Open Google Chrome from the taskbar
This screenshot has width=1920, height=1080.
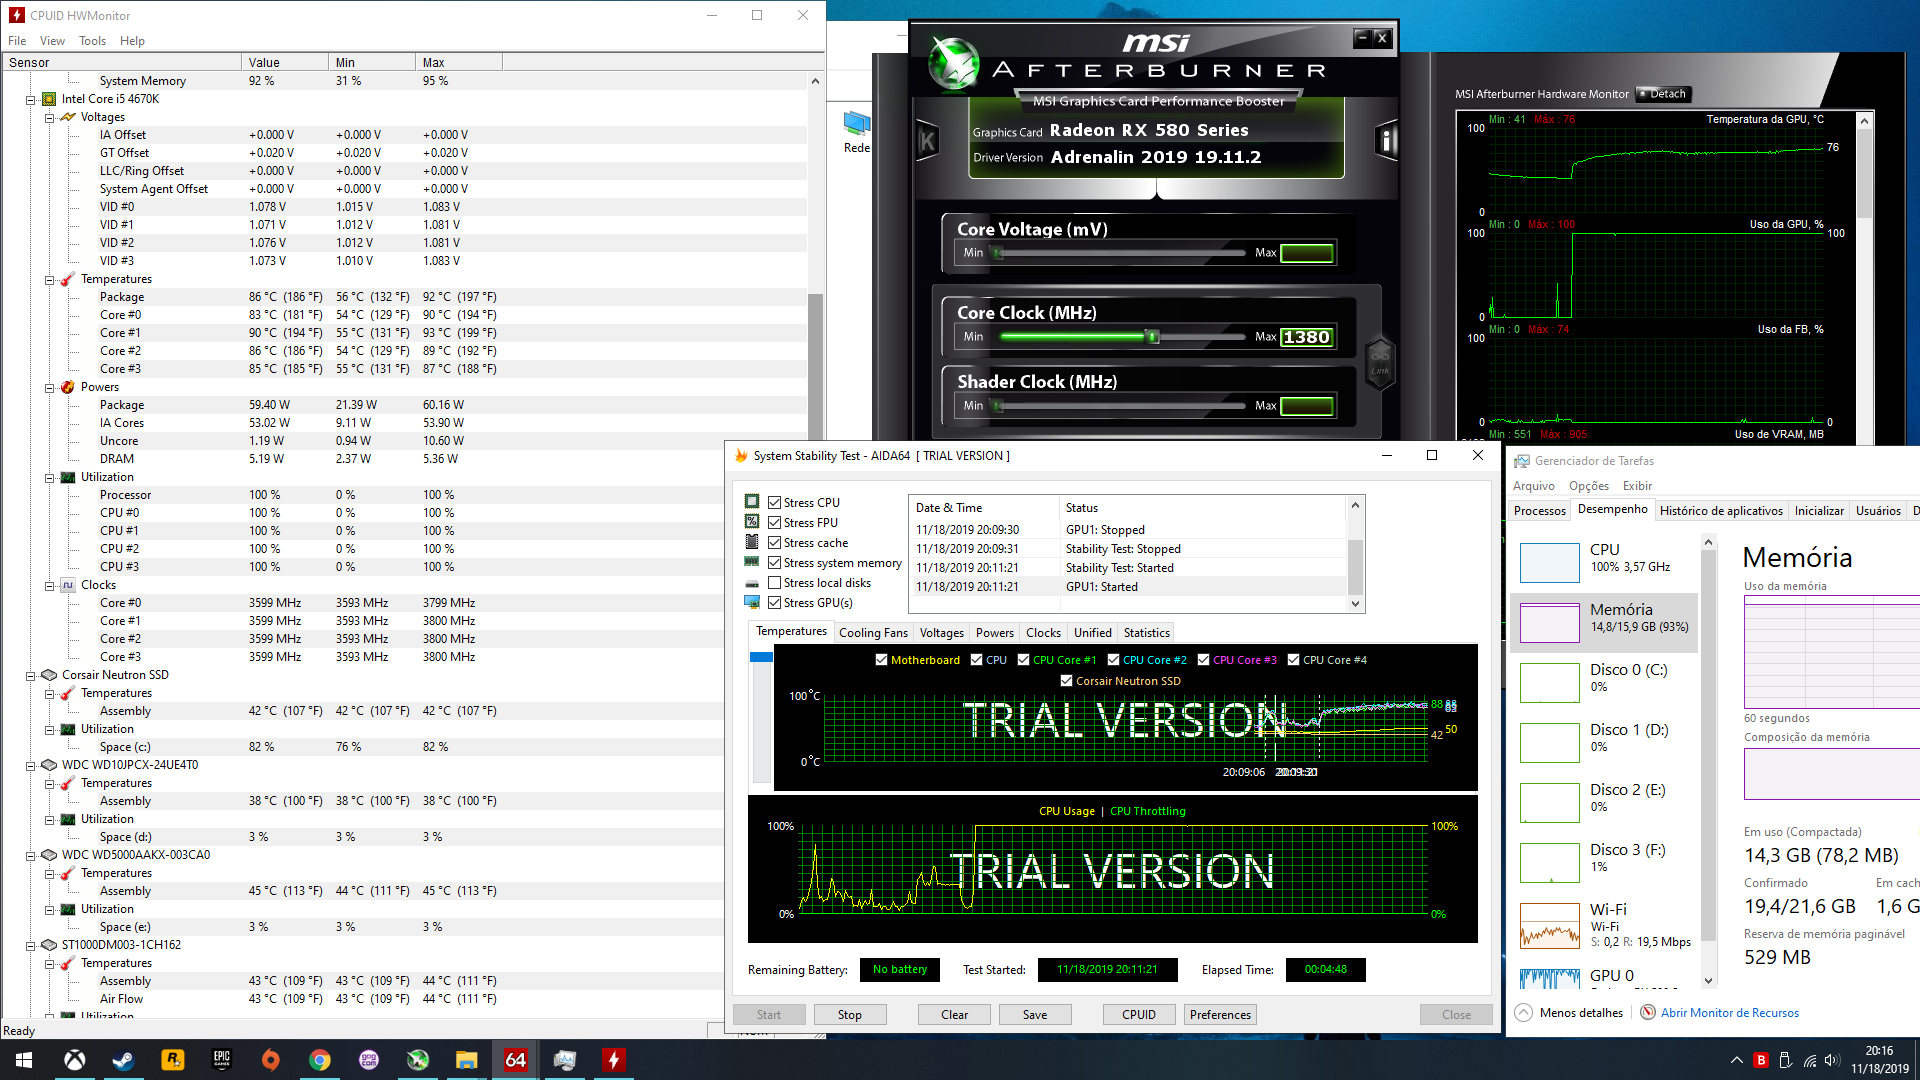click(x=320, y=1060)
